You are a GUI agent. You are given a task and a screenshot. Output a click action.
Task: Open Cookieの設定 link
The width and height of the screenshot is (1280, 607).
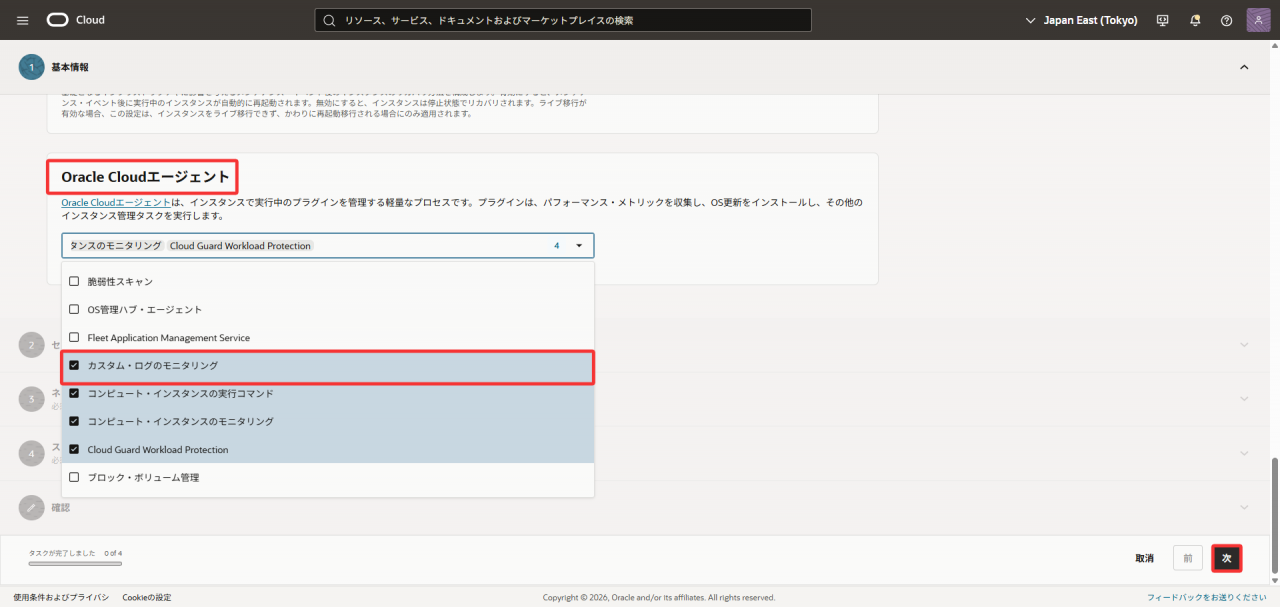click(x=147, y=597)
